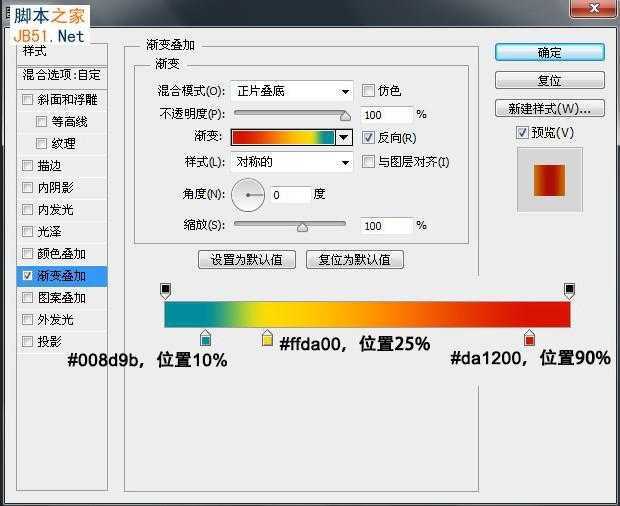
Task: Click 复位为默认值 button
Action: pos(355,260)
